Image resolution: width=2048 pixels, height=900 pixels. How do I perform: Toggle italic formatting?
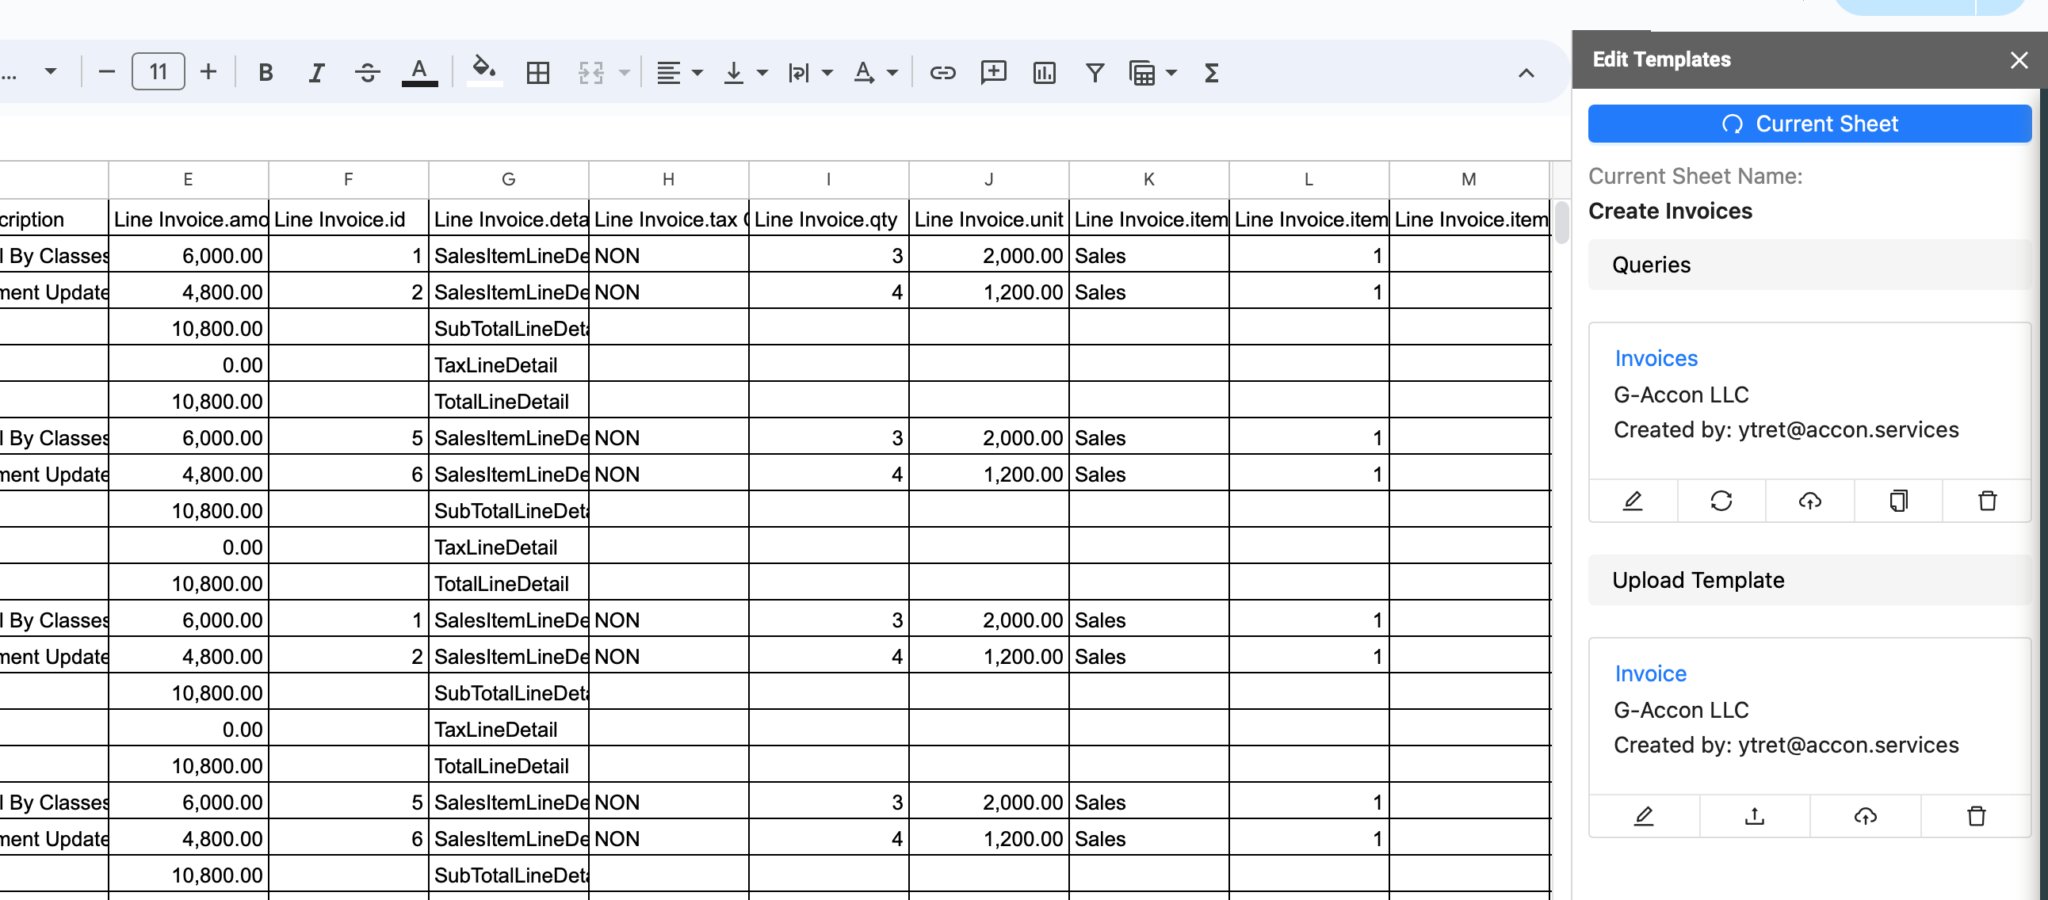[x=316, y=72]
